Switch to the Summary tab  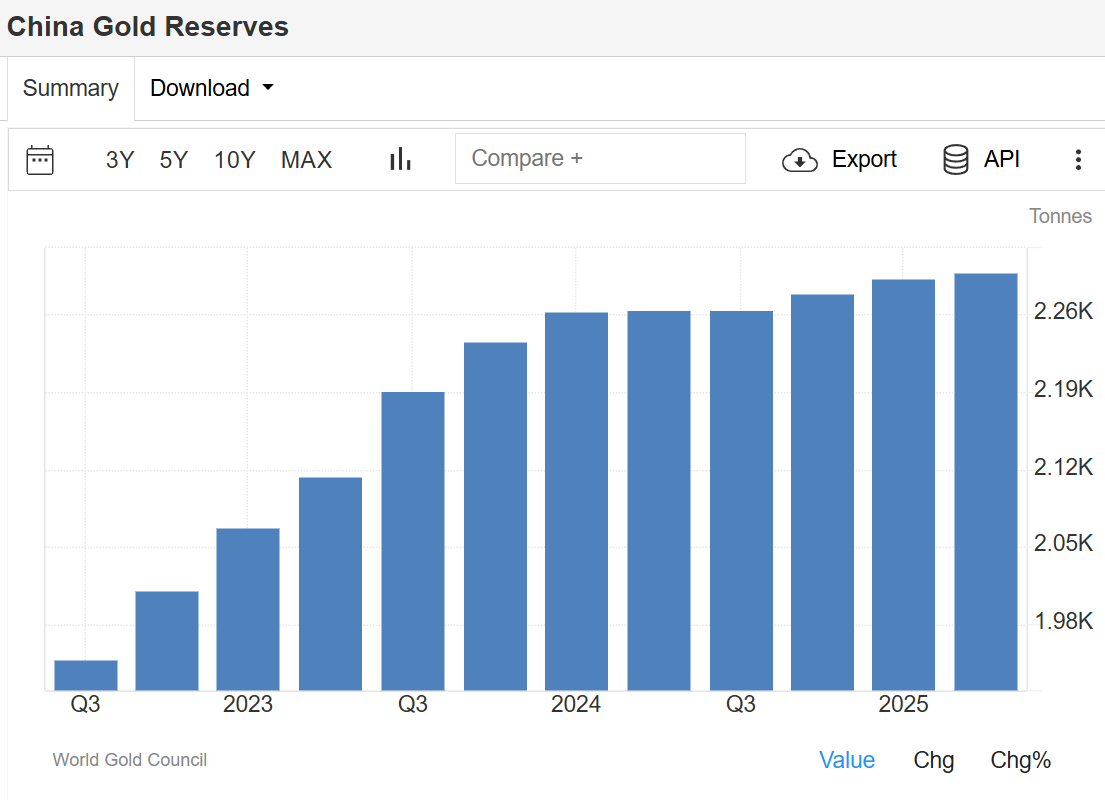[70, 88]
